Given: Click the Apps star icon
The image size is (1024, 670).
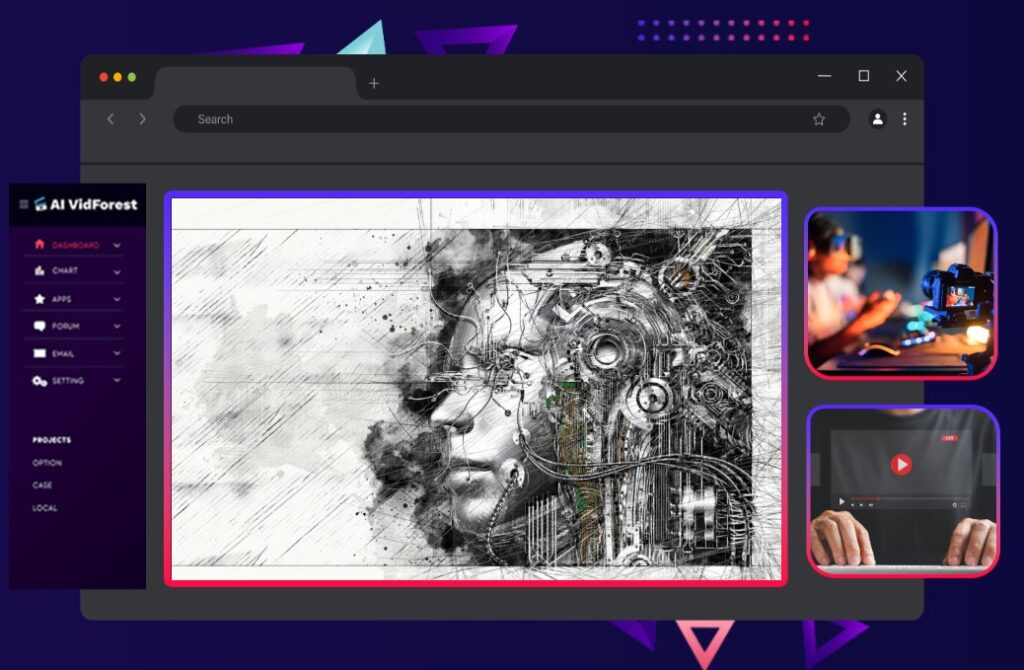Looking at the screenshot, I should (40, 299).
